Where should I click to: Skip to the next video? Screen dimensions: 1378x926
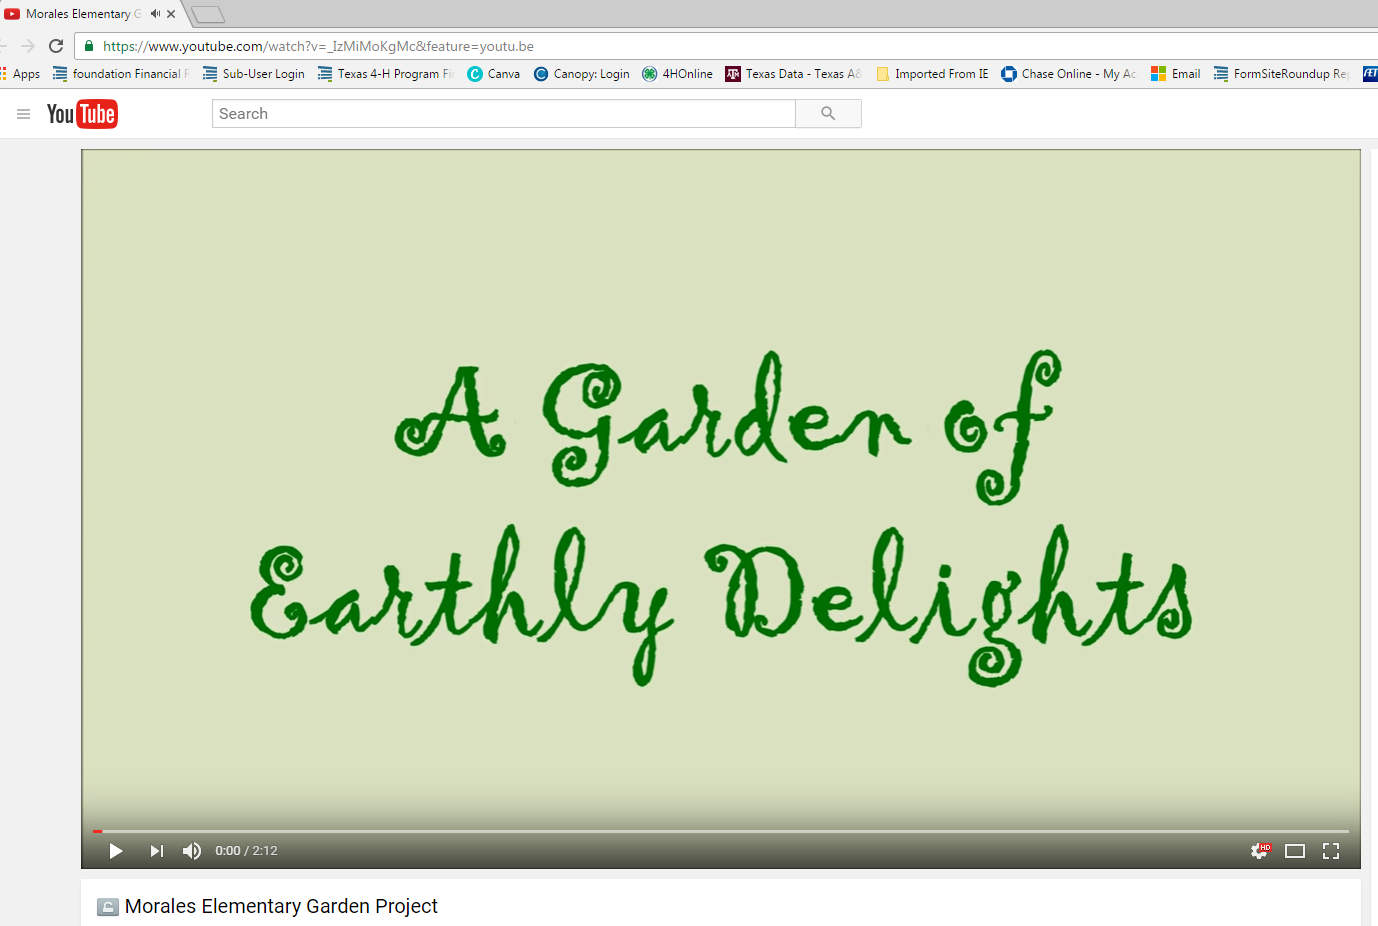pyautogui.click(x=155, y=851)
